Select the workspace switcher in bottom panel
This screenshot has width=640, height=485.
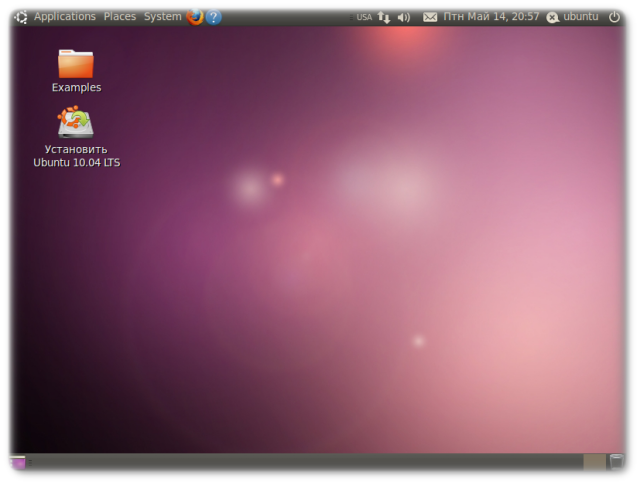(x=594, y=462)
